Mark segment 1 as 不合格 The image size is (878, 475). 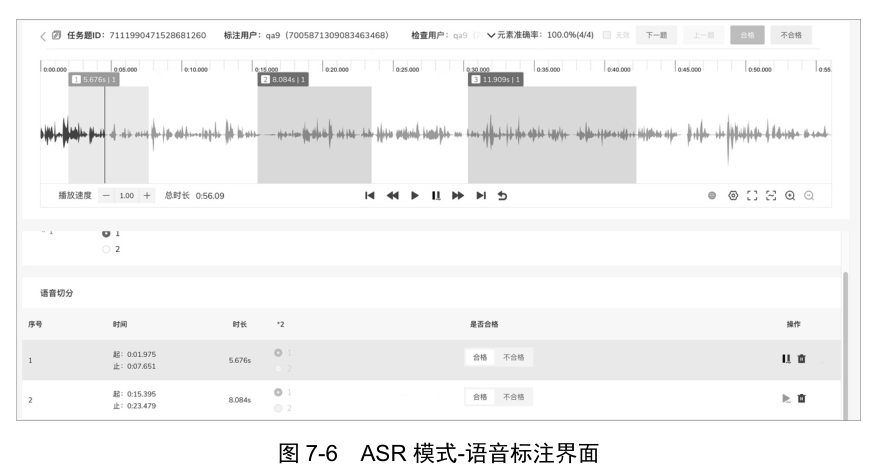coord(513,357)
